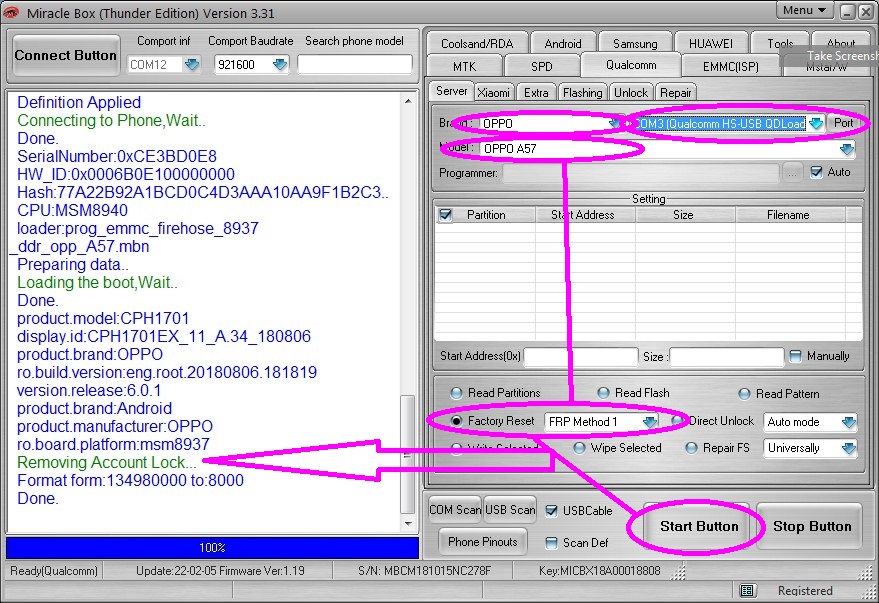Open the Server sub-tab
The height and width of the screenshot is (603, 879).
451,91
